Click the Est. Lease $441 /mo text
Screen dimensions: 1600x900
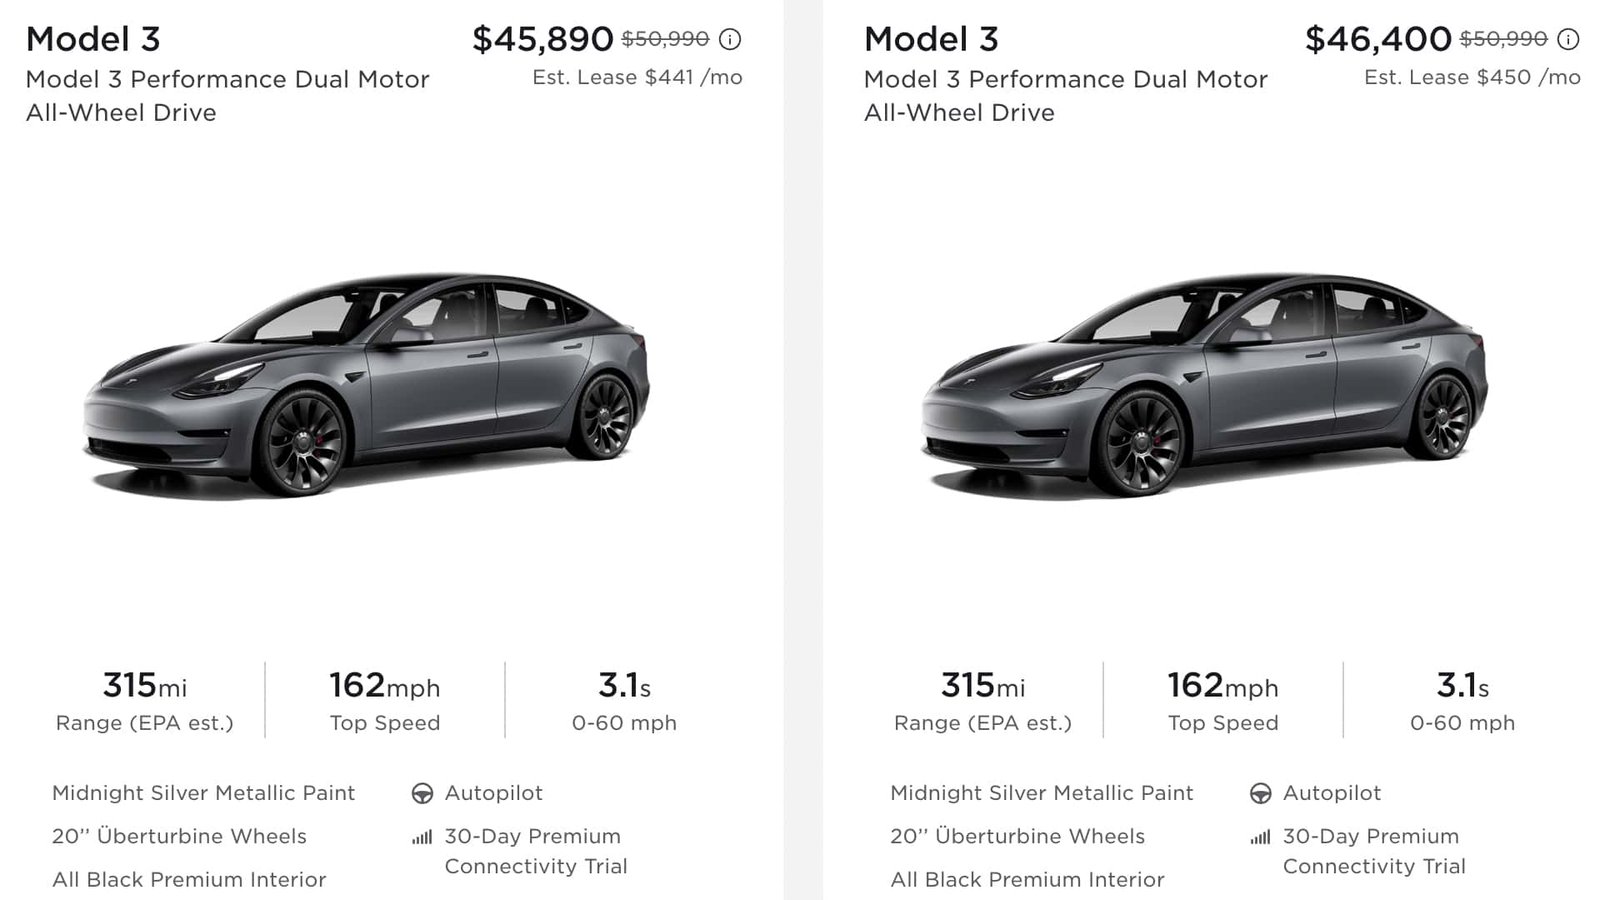[x=637, y=78]
